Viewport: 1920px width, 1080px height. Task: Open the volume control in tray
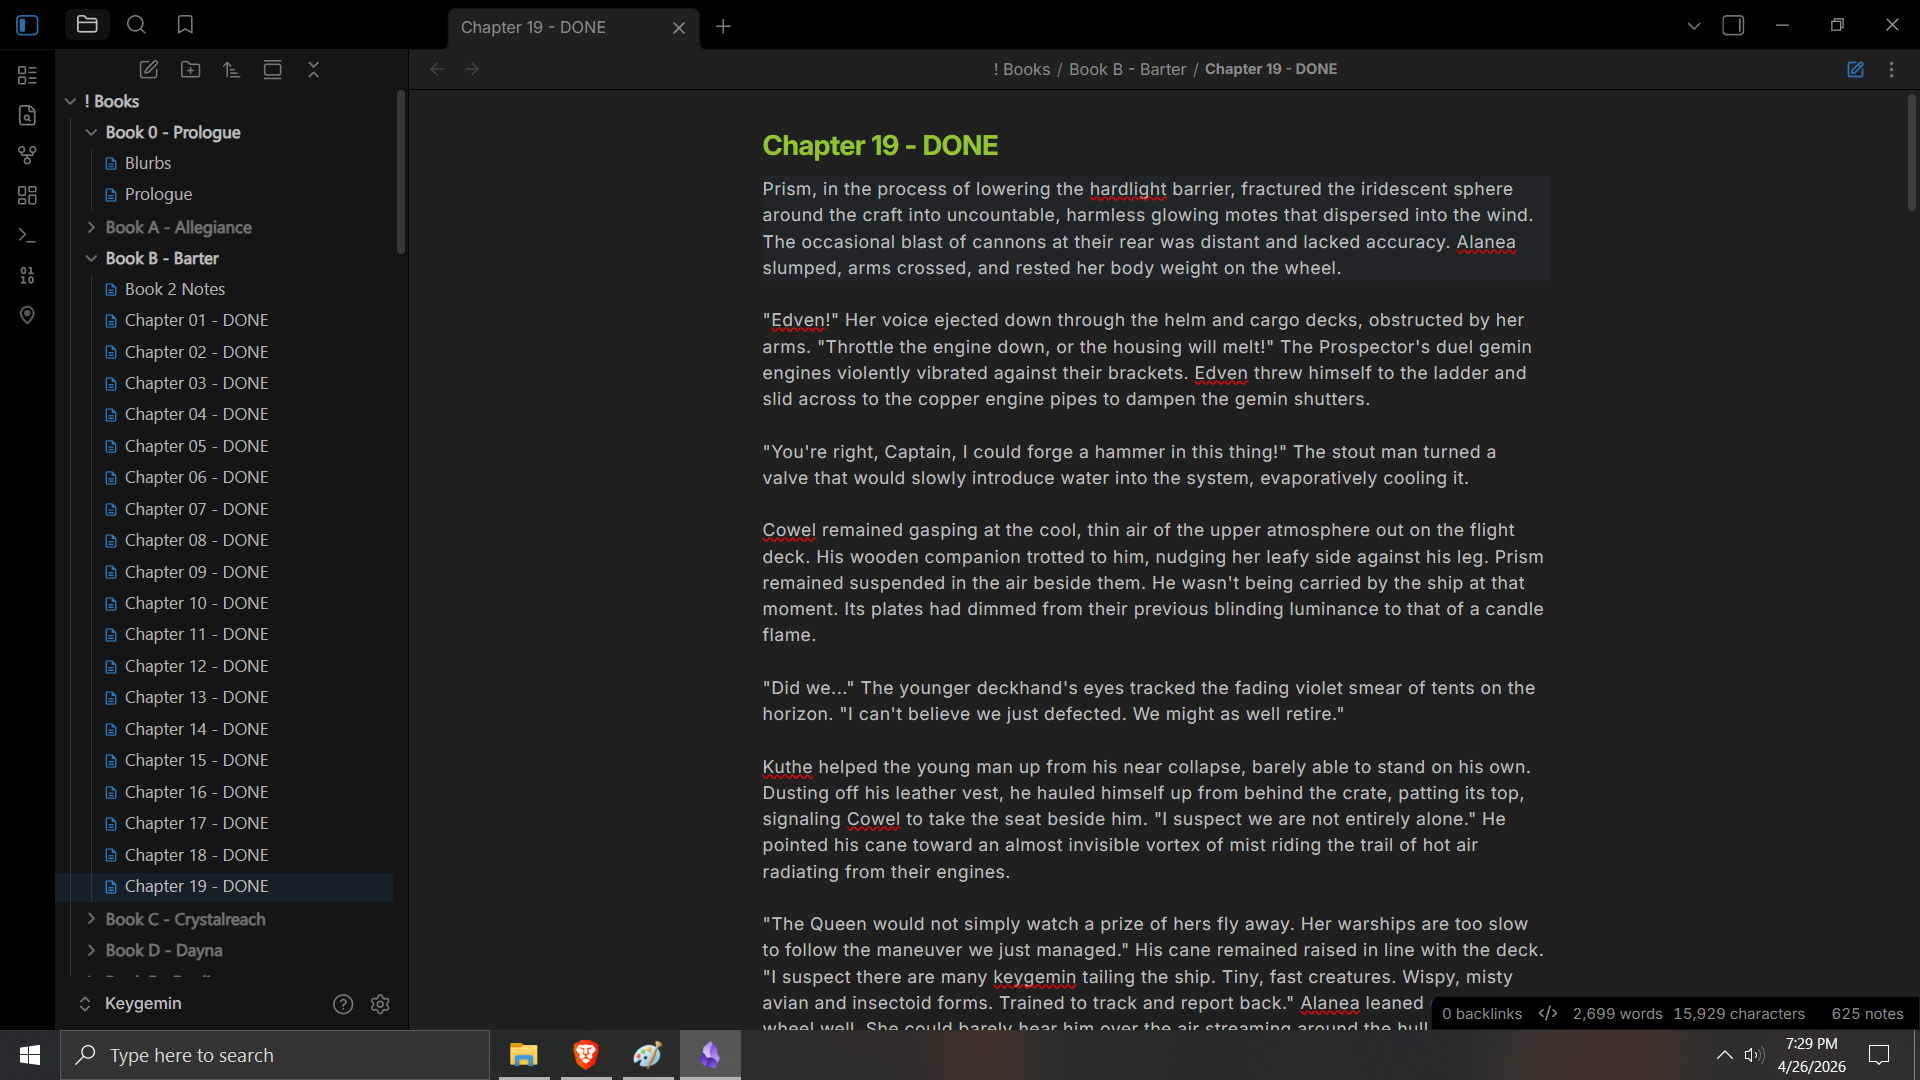pyautogui.click(x=1754, y=1055)
